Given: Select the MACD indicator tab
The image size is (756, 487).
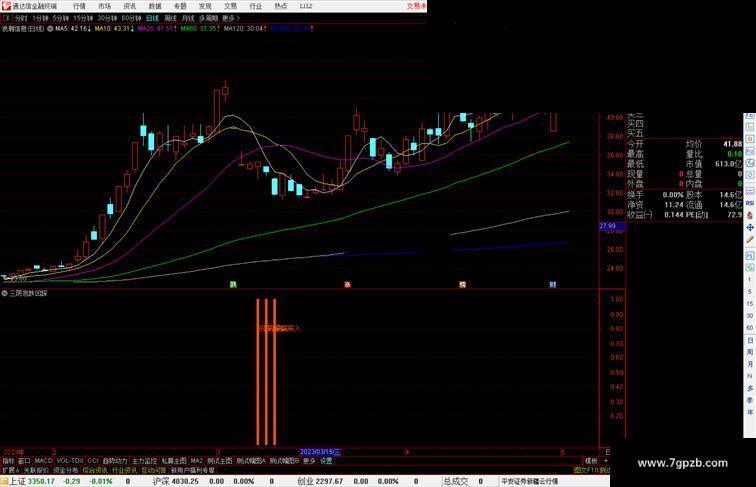Looking at the screenshot, I should click(x=43, y=461).
